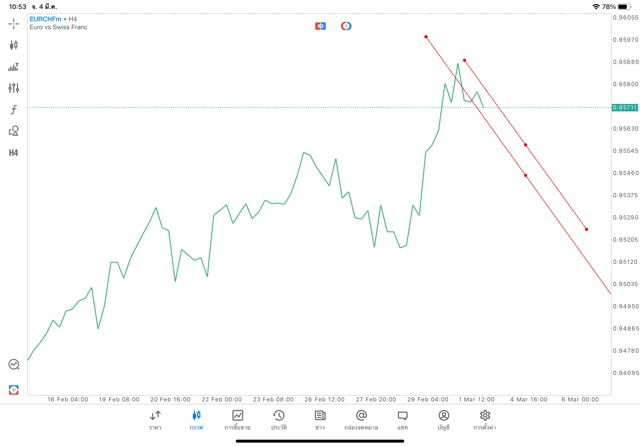Open the ประวัติ history tab

coord(278,420)
